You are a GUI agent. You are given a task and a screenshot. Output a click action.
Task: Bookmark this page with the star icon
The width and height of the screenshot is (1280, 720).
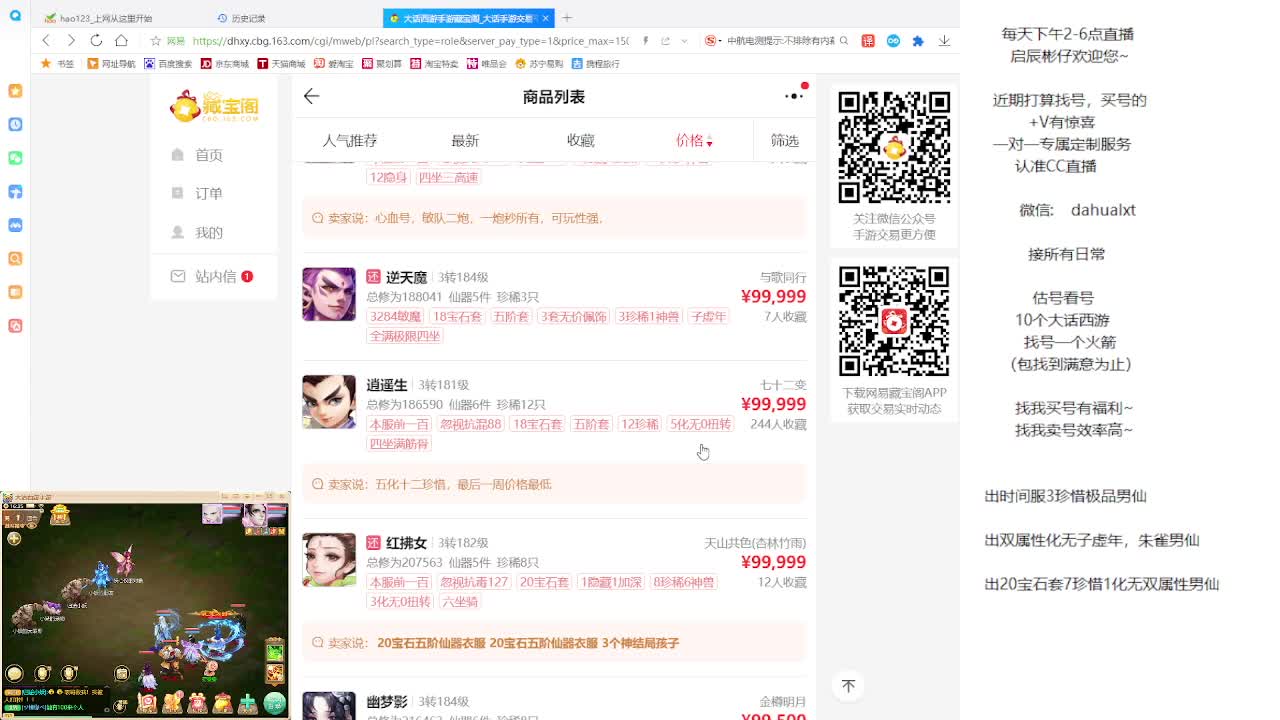[156, 41]
